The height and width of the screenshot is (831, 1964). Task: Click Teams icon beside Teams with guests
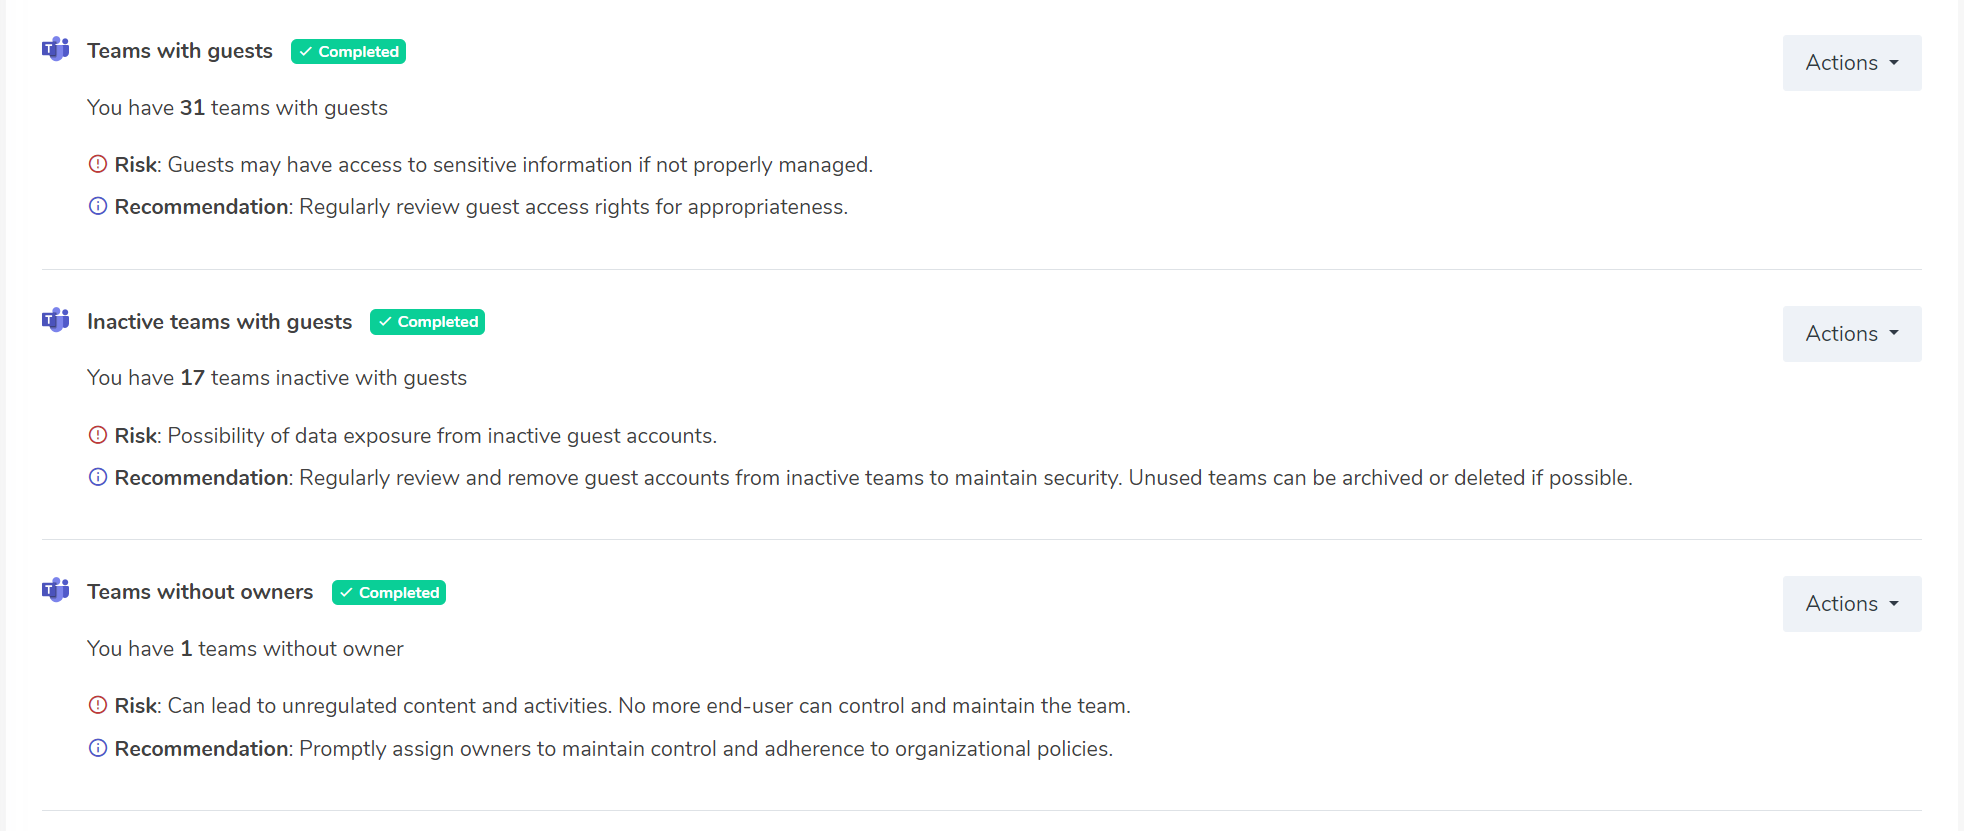[56, 49]
